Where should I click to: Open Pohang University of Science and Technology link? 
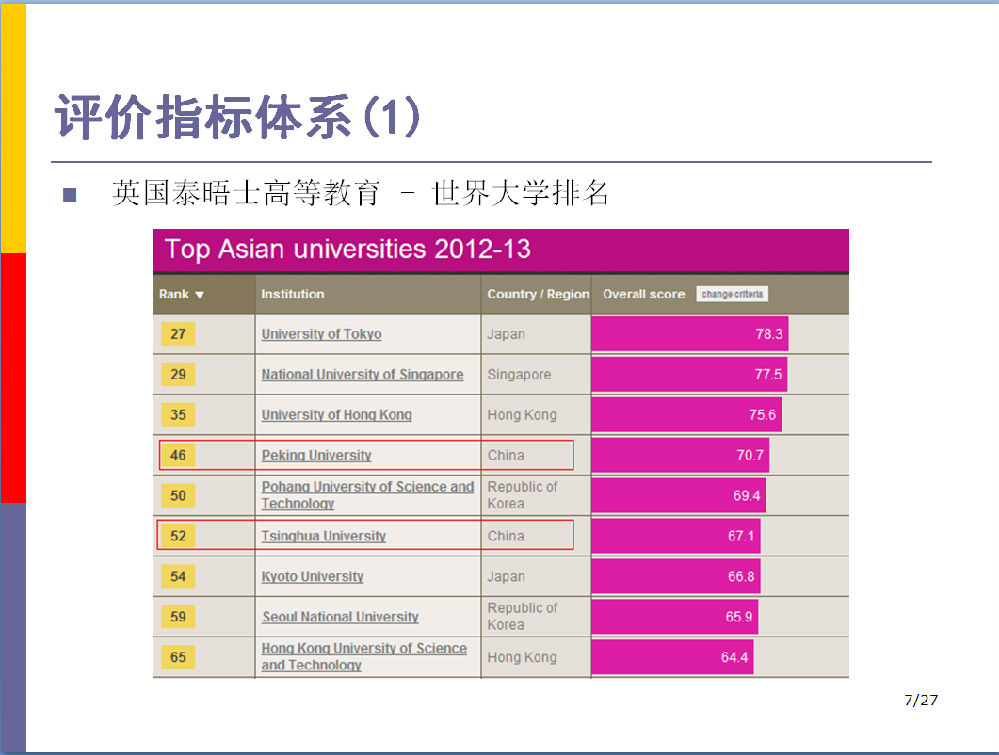[x=368, y=495]
